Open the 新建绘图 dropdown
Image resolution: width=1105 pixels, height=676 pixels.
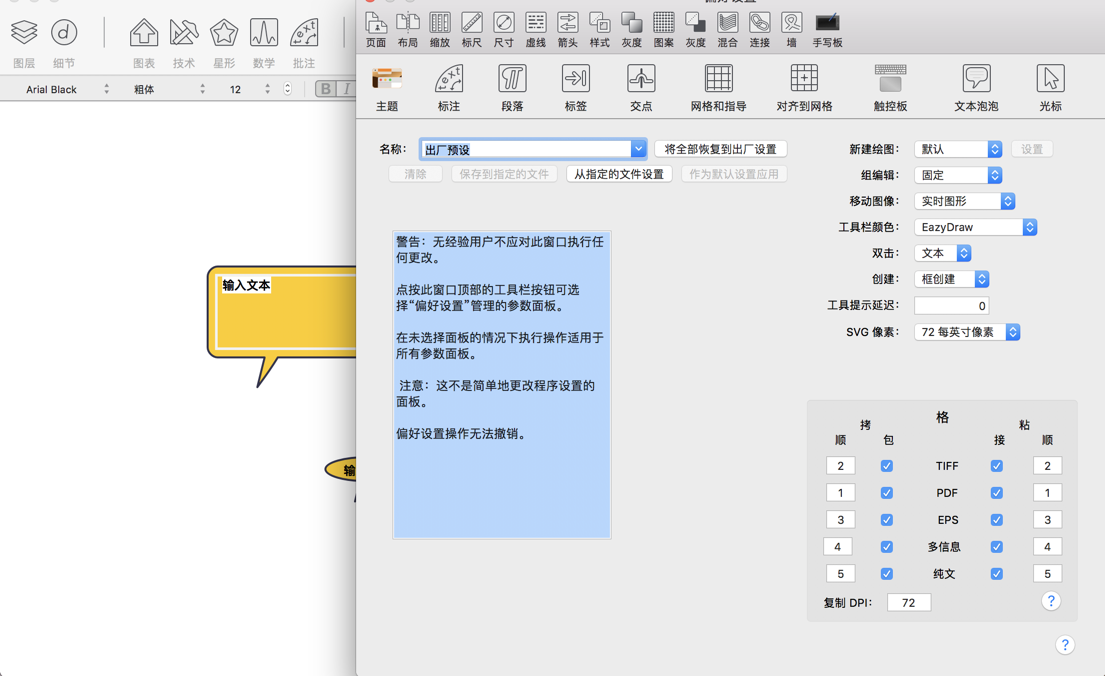(x=958, y=149)
